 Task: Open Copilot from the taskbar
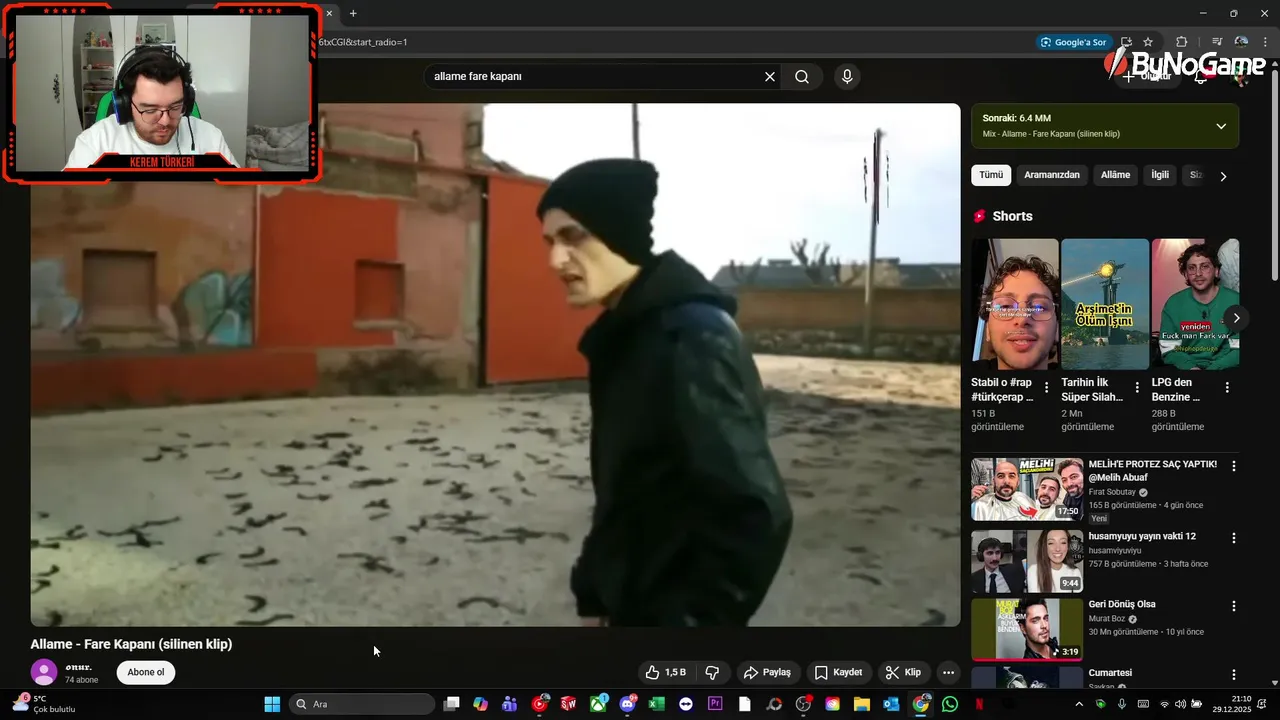(481, 704)
